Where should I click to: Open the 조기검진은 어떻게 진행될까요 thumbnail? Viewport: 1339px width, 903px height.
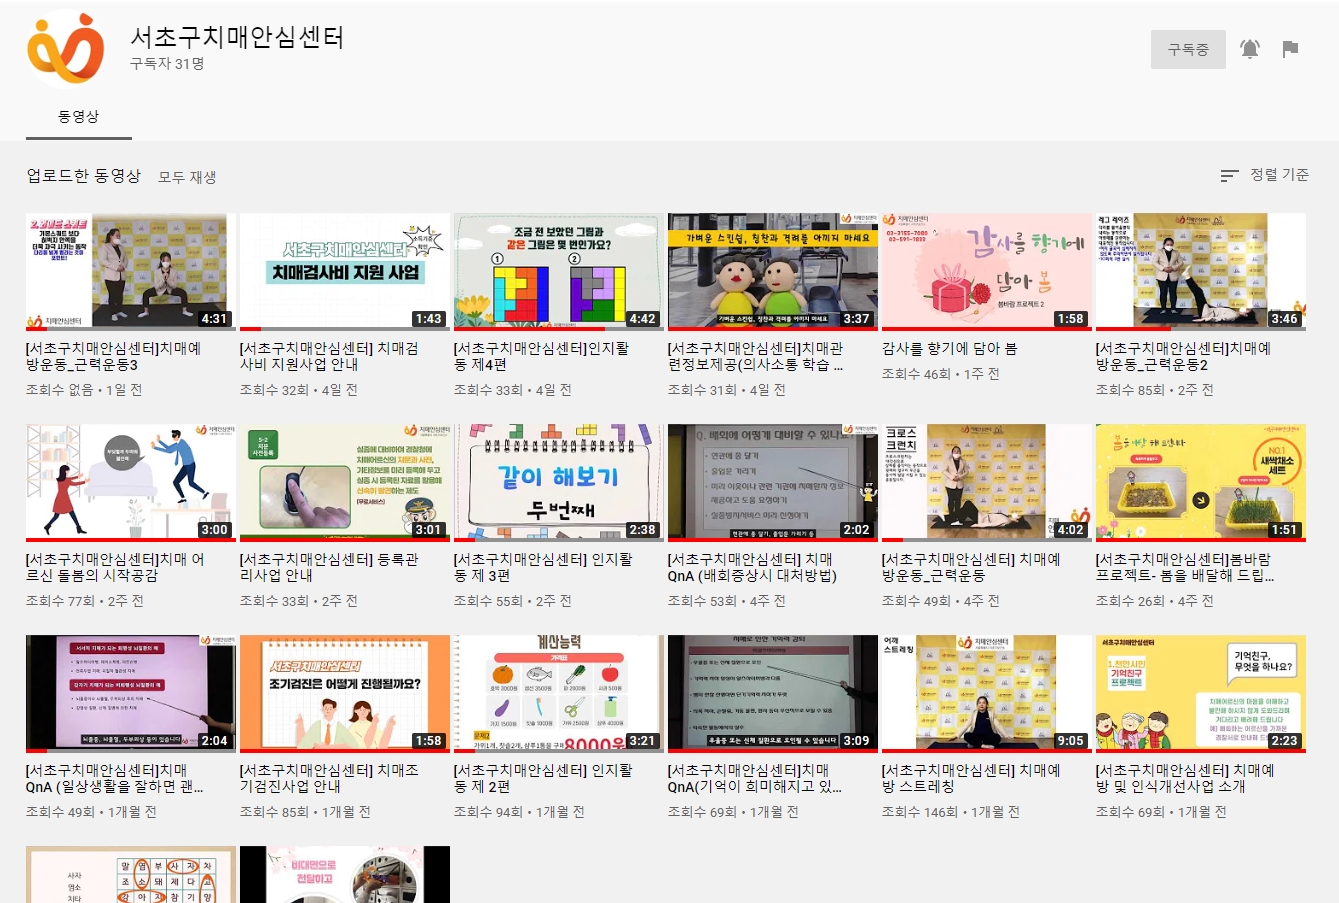pos(345,693)
